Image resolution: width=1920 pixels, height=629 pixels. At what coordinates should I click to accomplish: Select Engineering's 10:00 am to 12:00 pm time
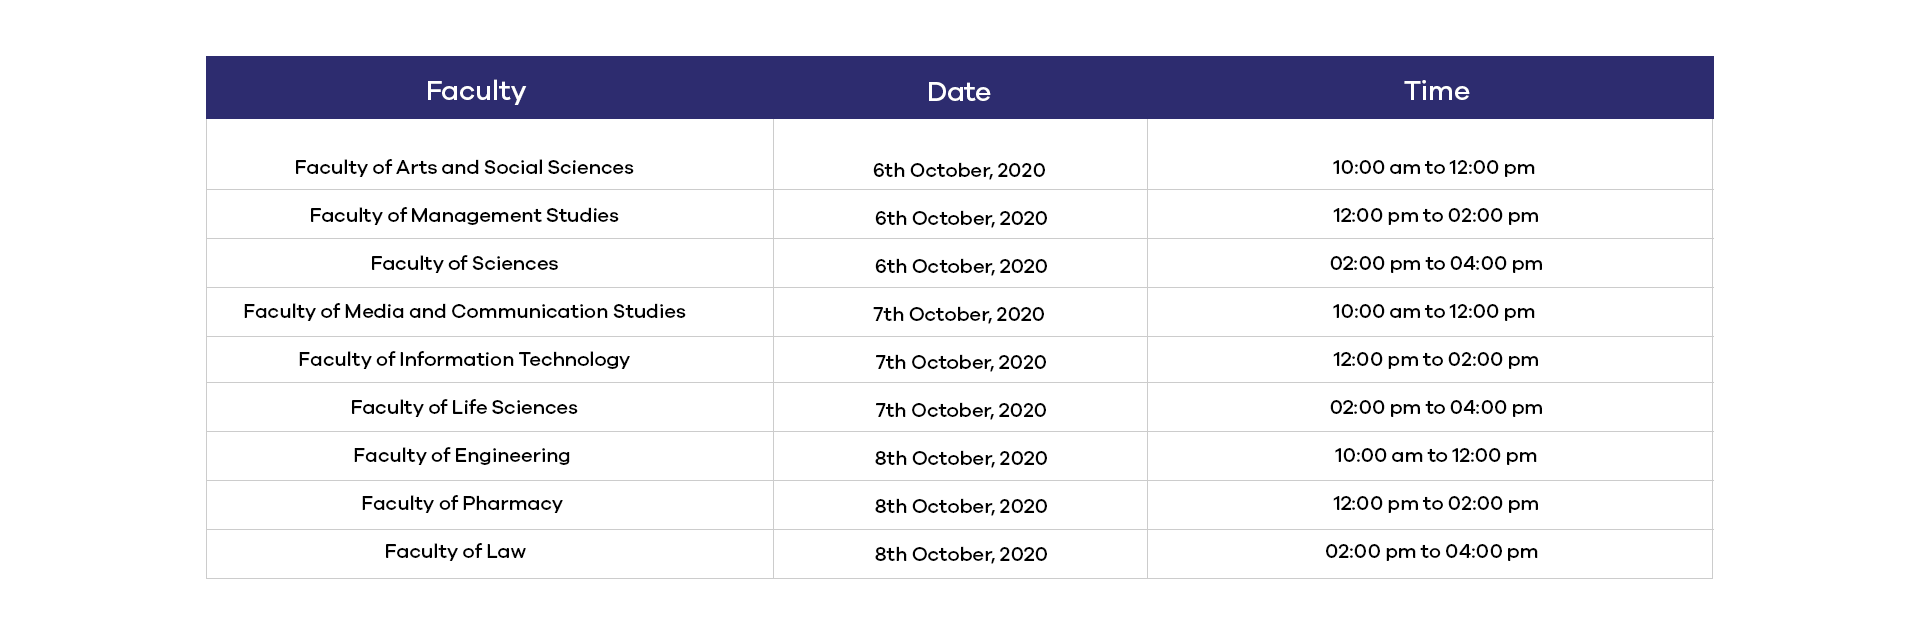(x=1436, y=455)
